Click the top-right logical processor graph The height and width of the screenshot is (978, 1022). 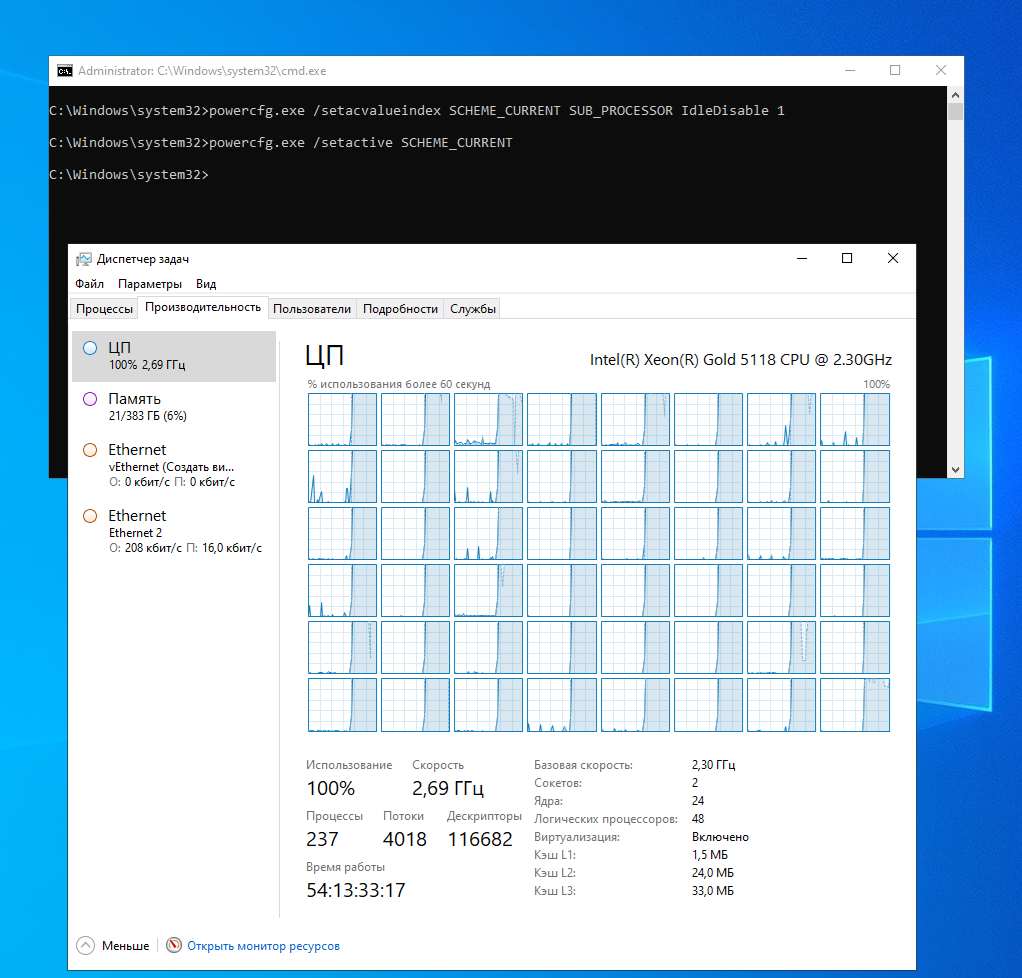(854, 419)
